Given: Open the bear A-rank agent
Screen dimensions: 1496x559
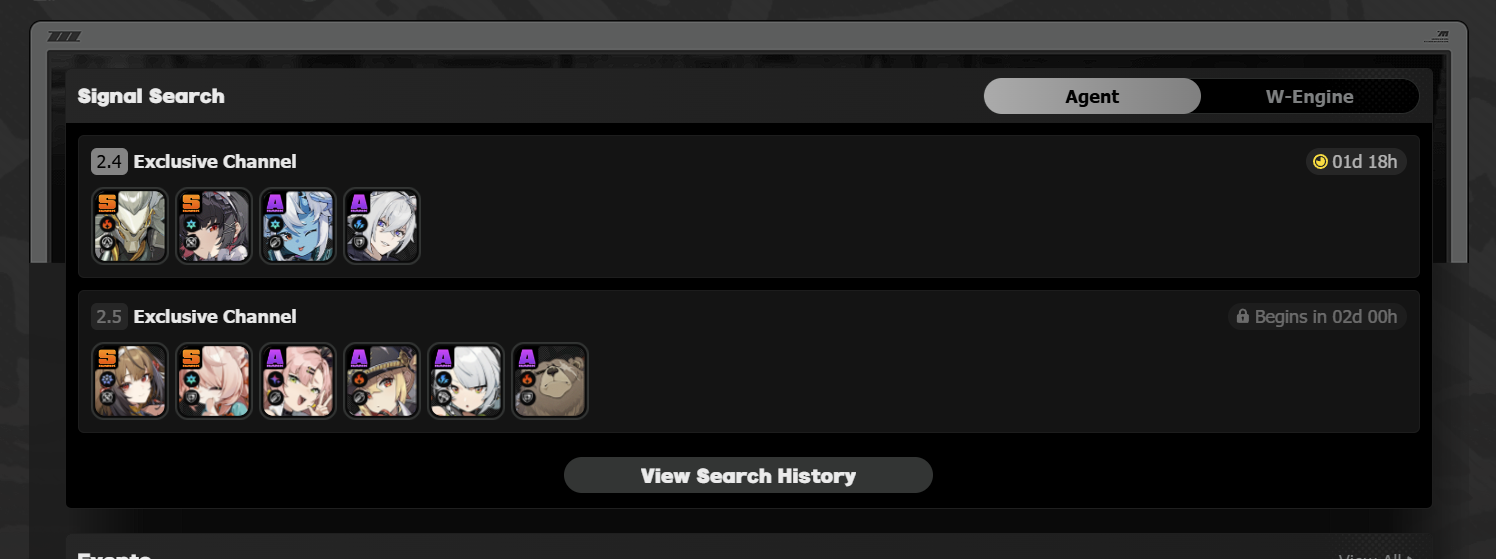Looking at the screenshot, I should pyautogui.click(x=550, y=381).
